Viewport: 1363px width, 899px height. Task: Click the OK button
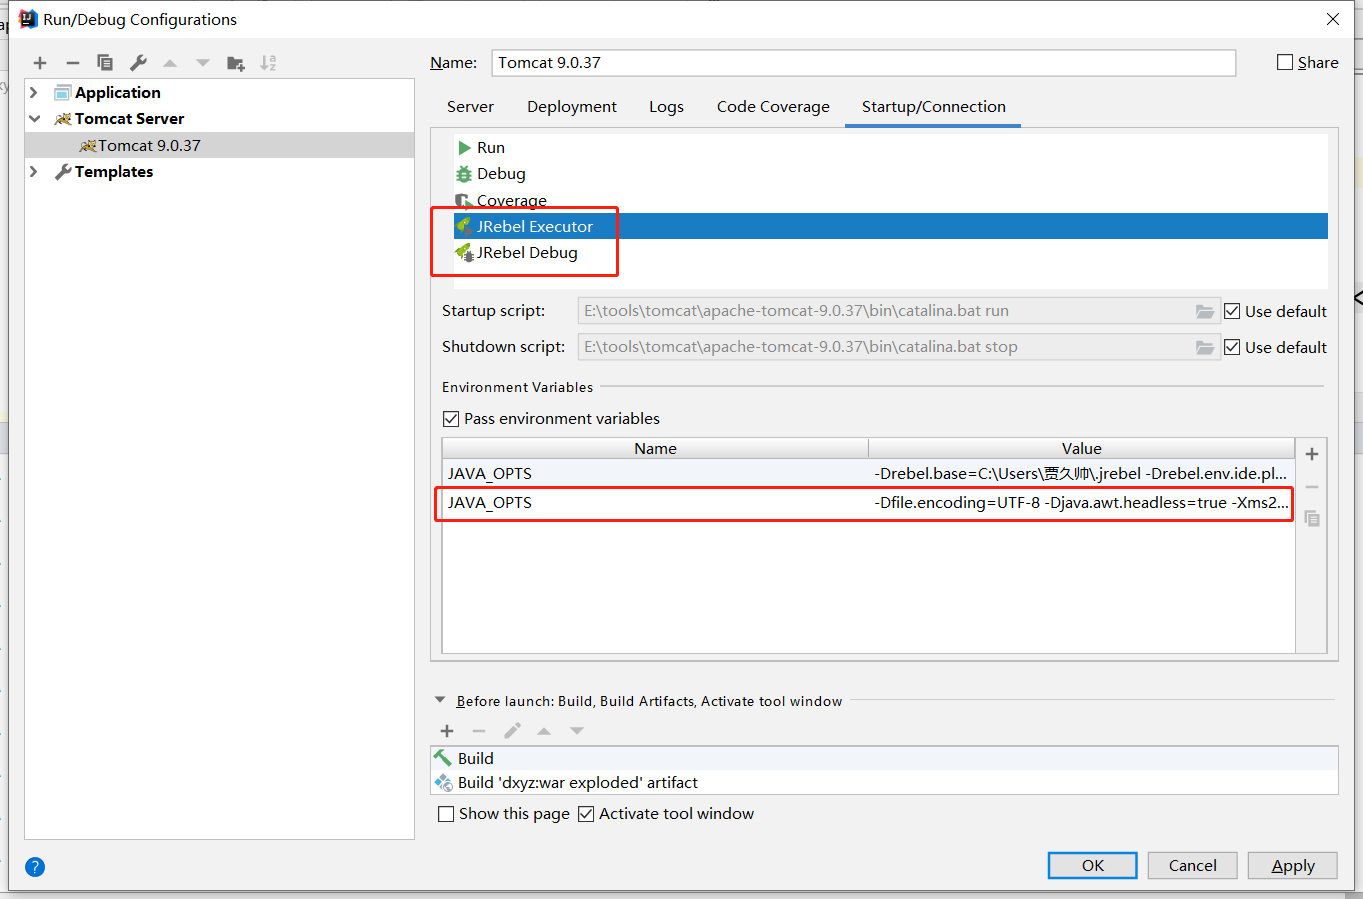pos(1092,866)
